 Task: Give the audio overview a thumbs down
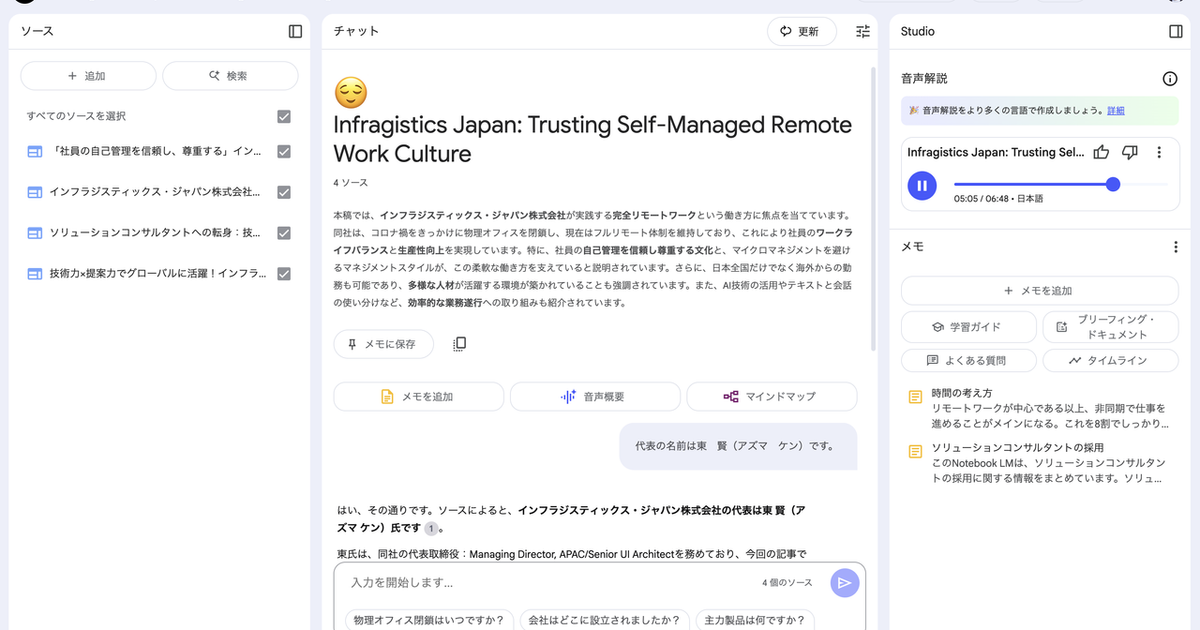(1130, 152)
